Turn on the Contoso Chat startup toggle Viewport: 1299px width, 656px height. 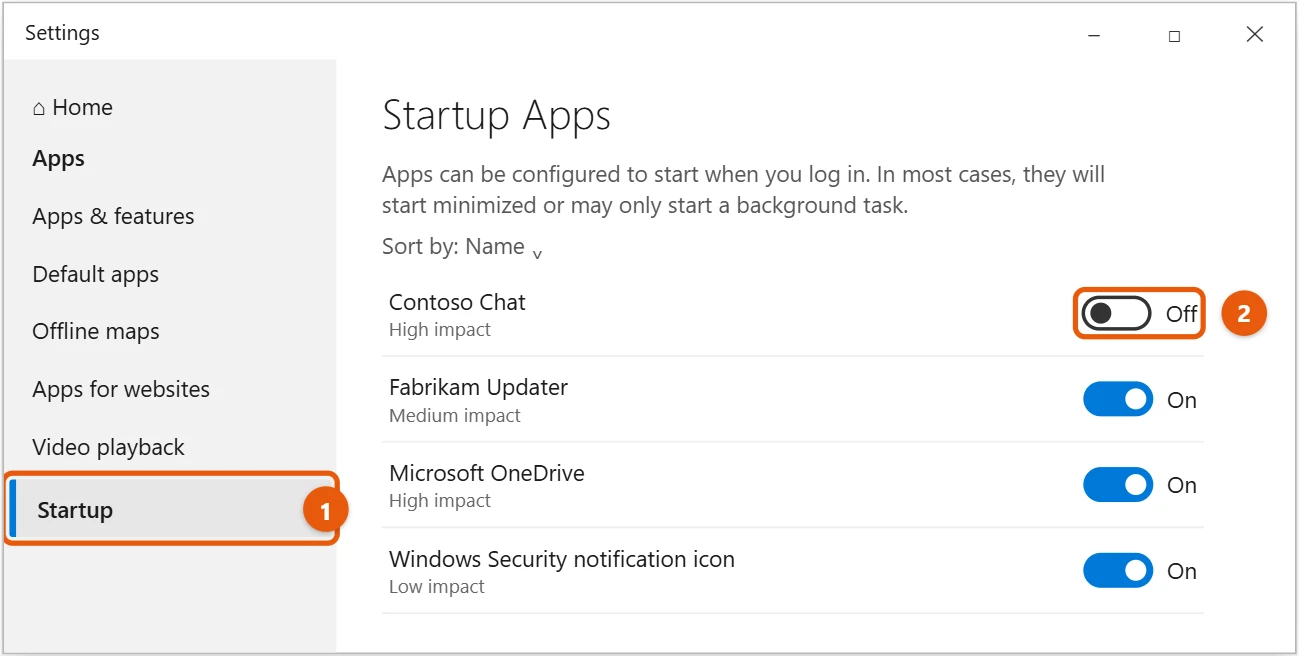tap(1116, 314)
